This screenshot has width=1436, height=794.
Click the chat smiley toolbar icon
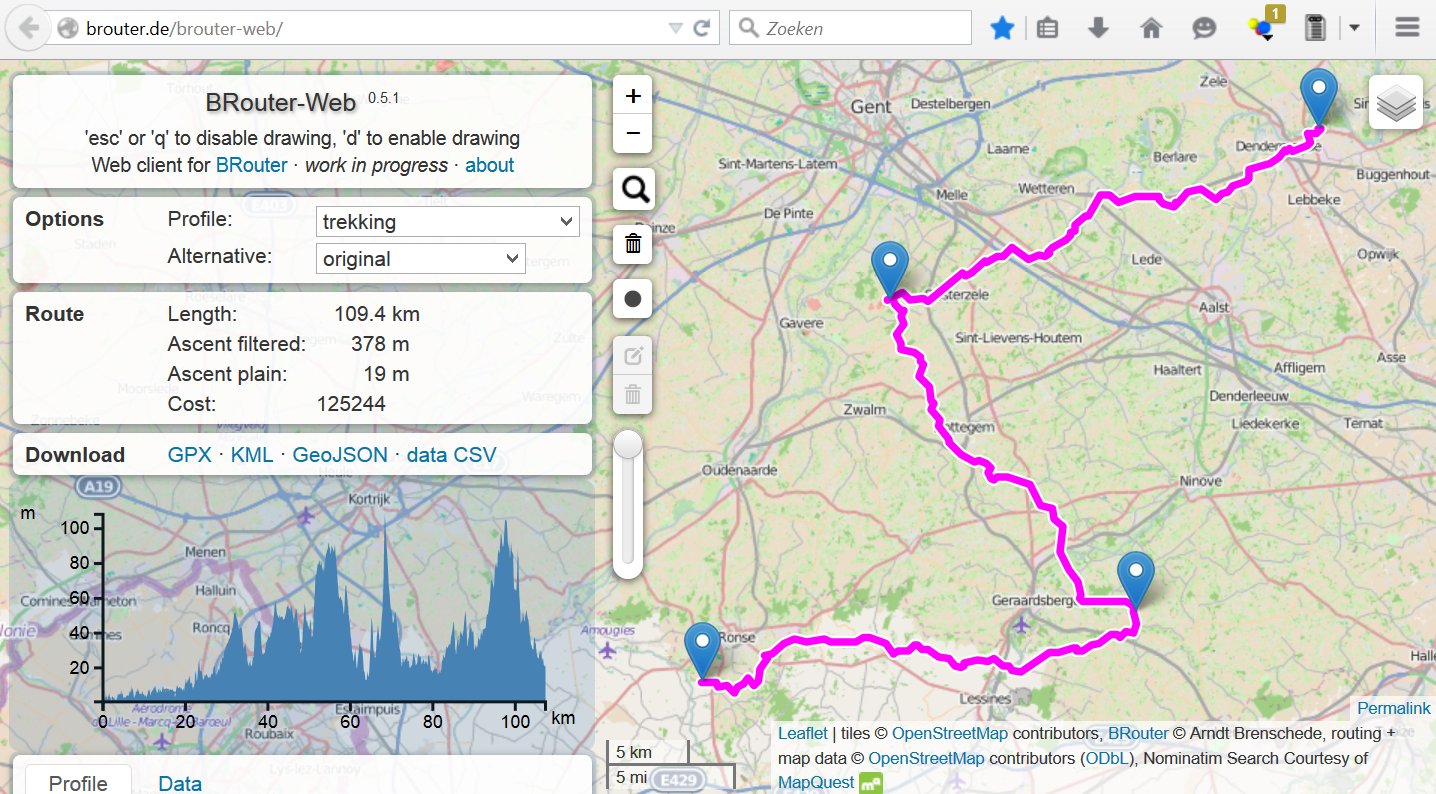(1204, 28)
